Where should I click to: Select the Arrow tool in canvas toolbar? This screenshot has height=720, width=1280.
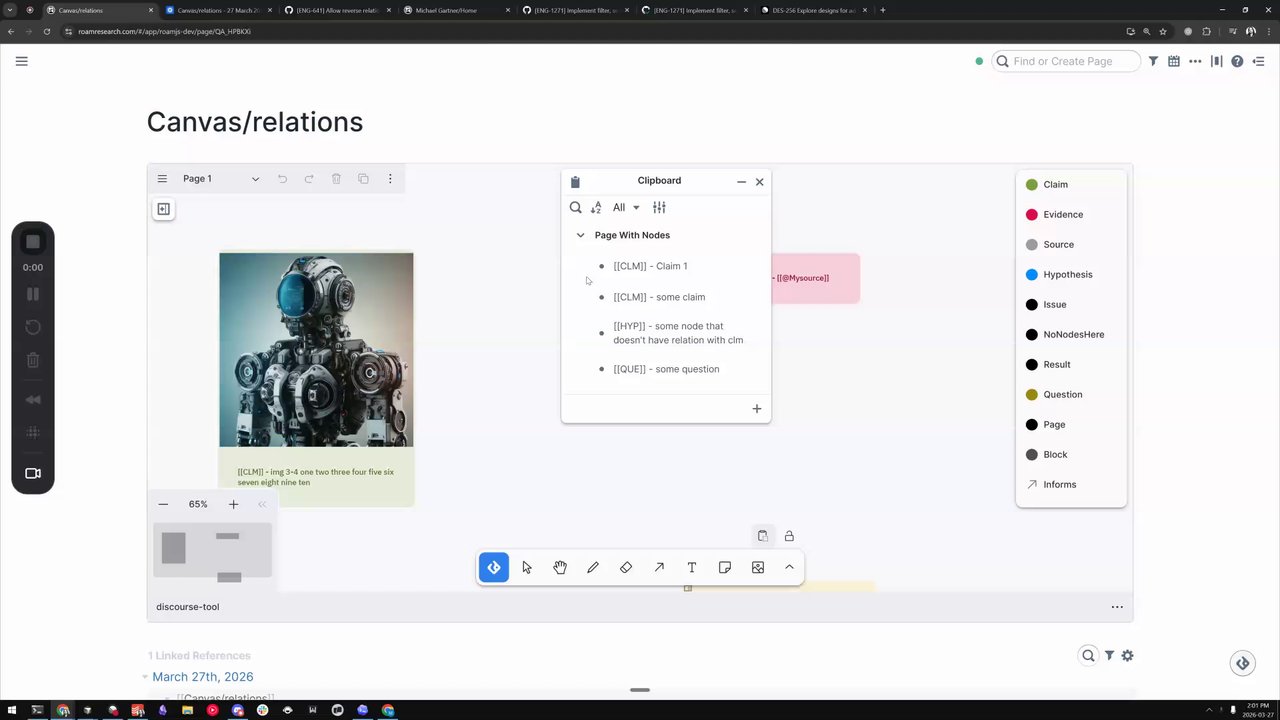[659, 568]
